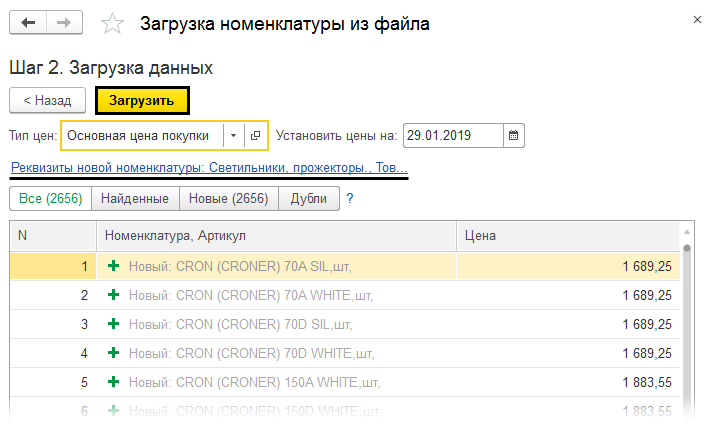Switch to the Новые (2656) tab
The image size is (711, 427).
(228, 199)
